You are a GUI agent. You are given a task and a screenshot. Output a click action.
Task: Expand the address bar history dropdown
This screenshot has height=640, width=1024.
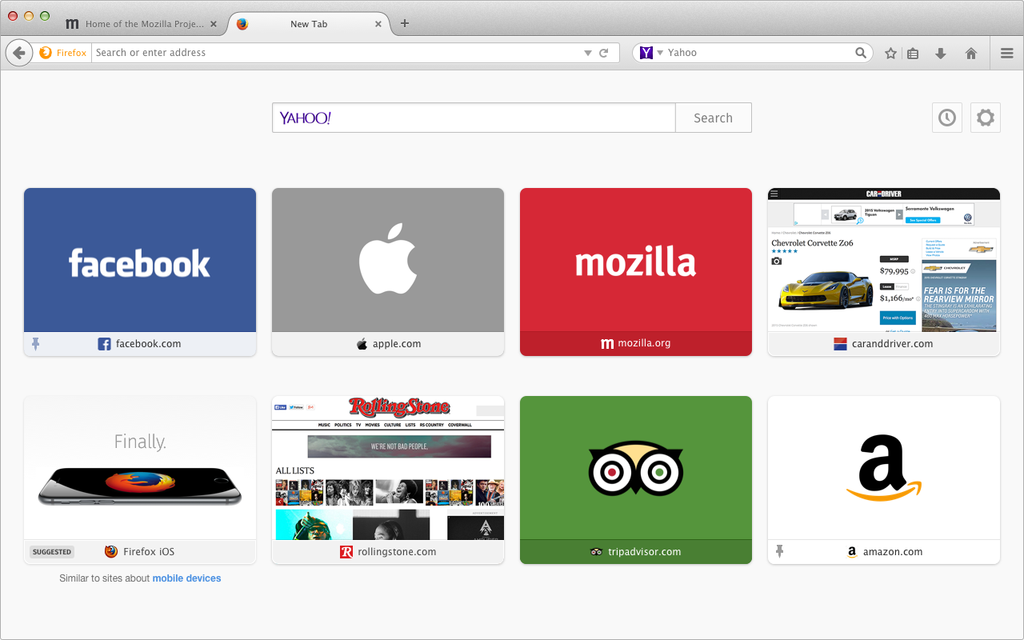(x=588, y=53)
